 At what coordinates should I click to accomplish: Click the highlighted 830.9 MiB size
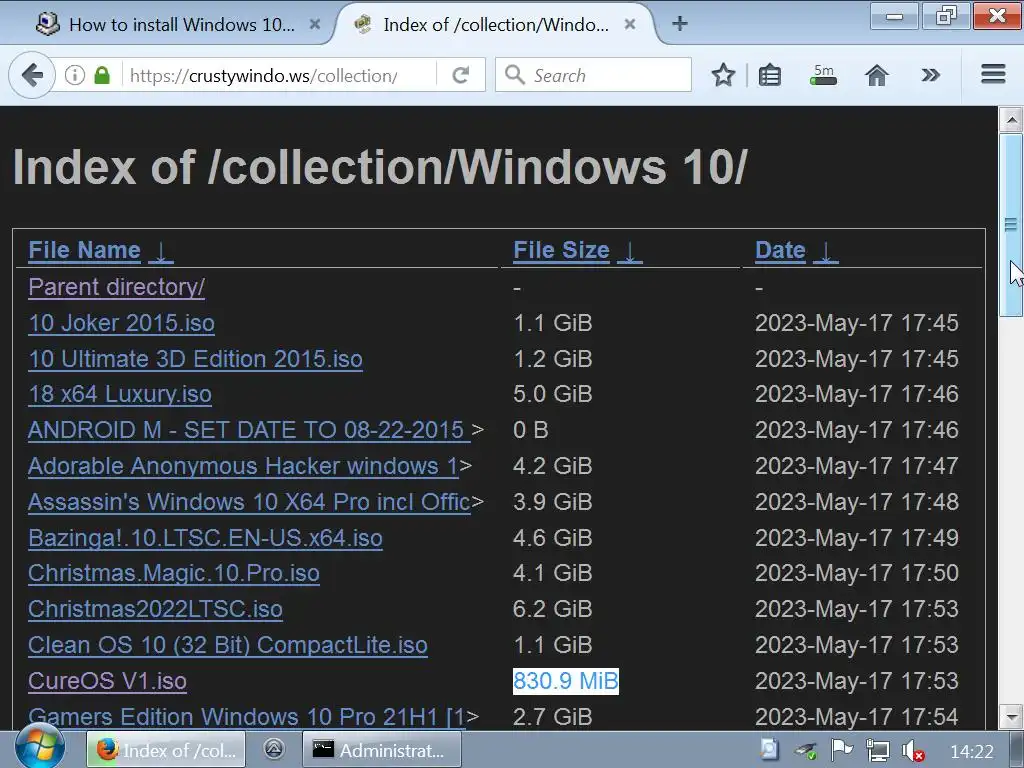coord(566,680)
